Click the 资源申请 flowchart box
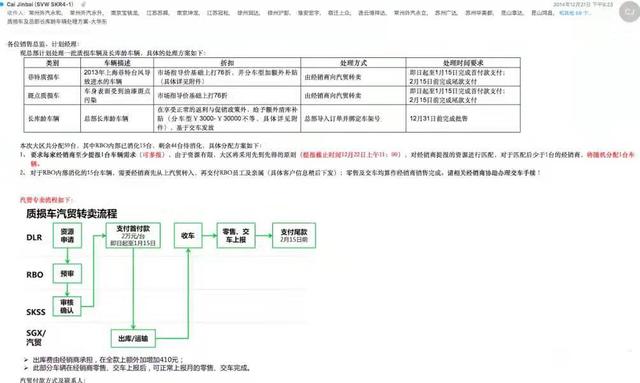This screenshot has width=640, height=383. [x=67, y=236]
